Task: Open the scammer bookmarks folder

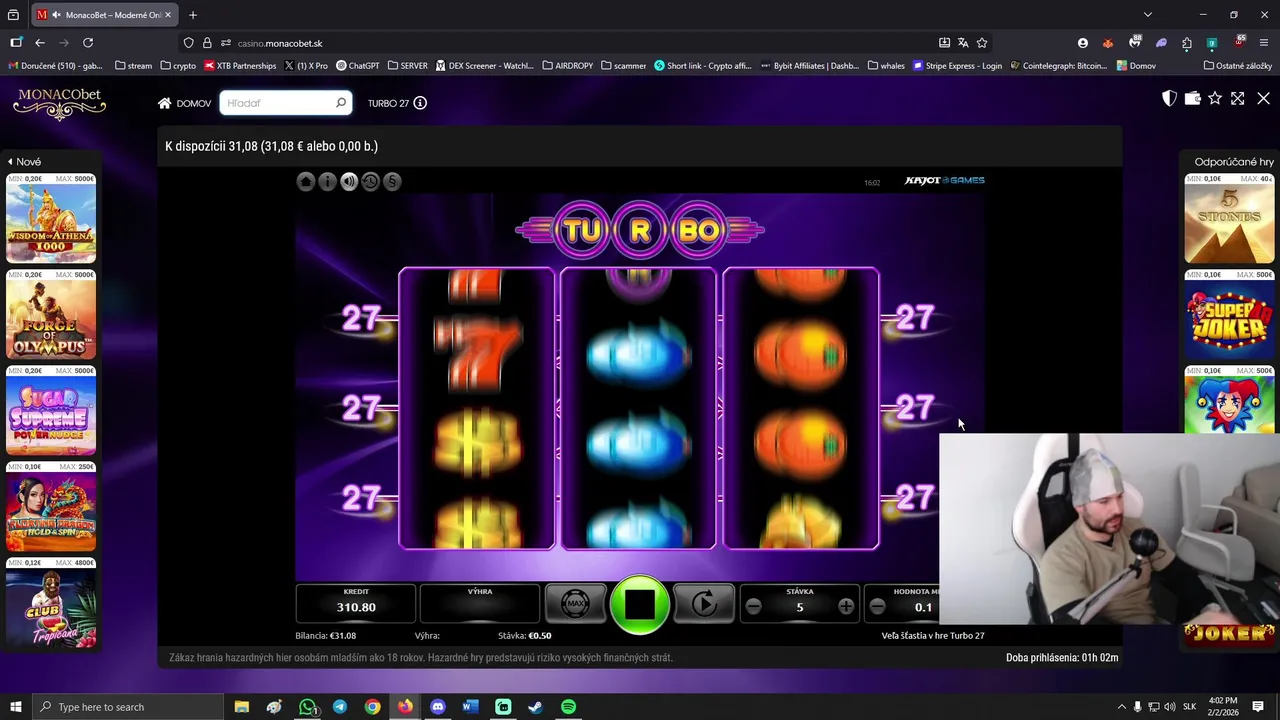Action: 623,66
